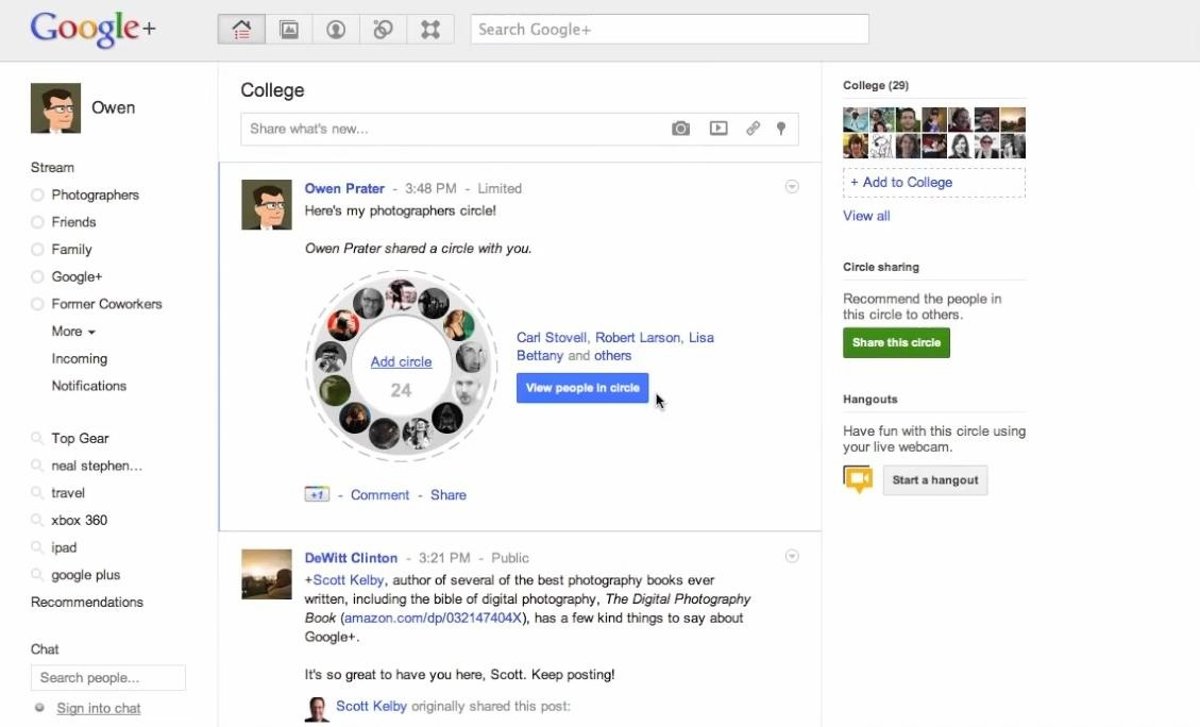Viewport: 1200px width, 727px height.
Task: Open the Games icon in top navigation
Action: pos(430,29)
